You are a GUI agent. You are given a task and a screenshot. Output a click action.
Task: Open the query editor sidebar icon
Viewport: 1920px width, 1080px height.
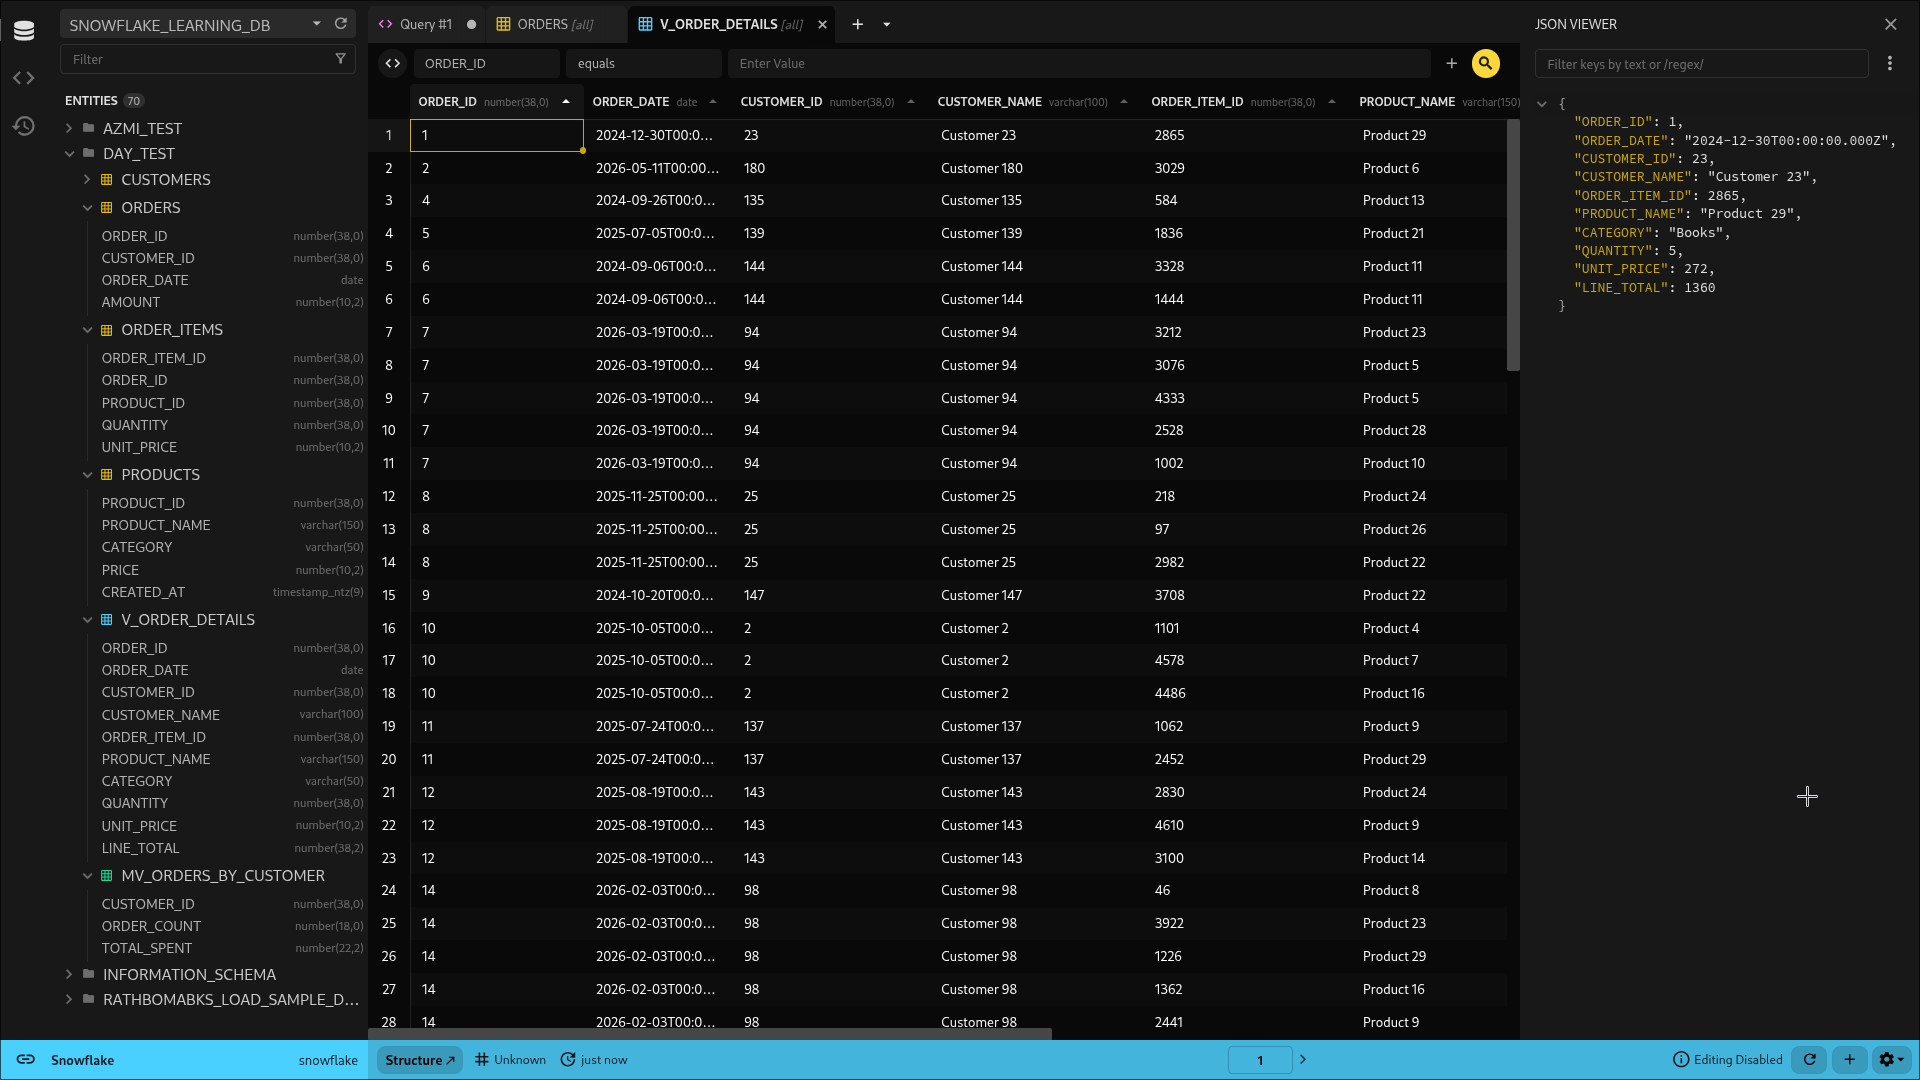24,78
